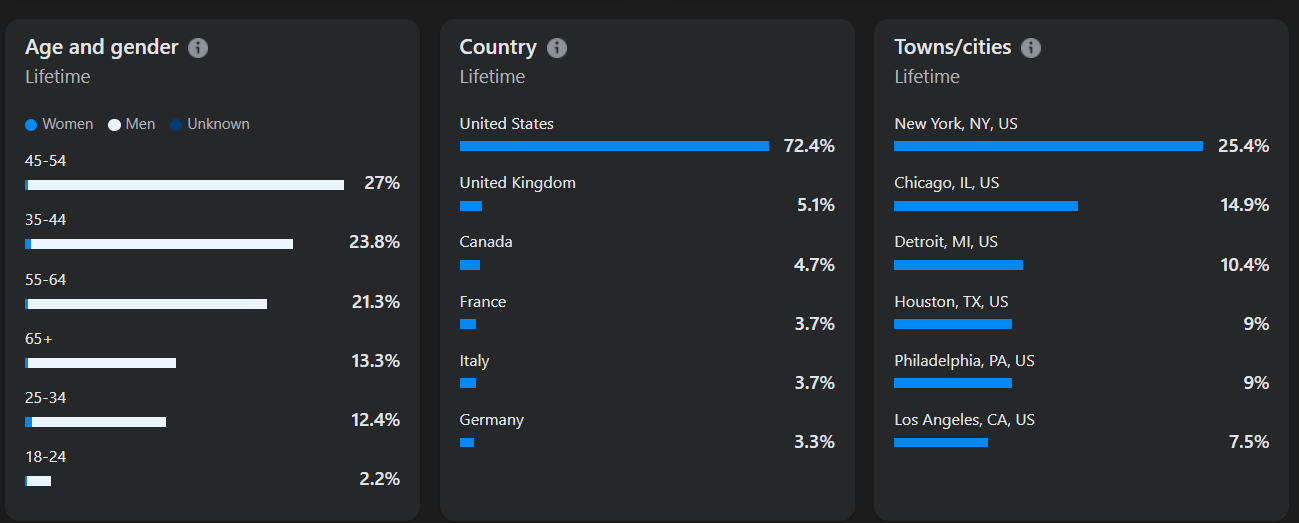Click the Towns/cities info icon
Screen dimensions: 1299x523
point(1031,48)
